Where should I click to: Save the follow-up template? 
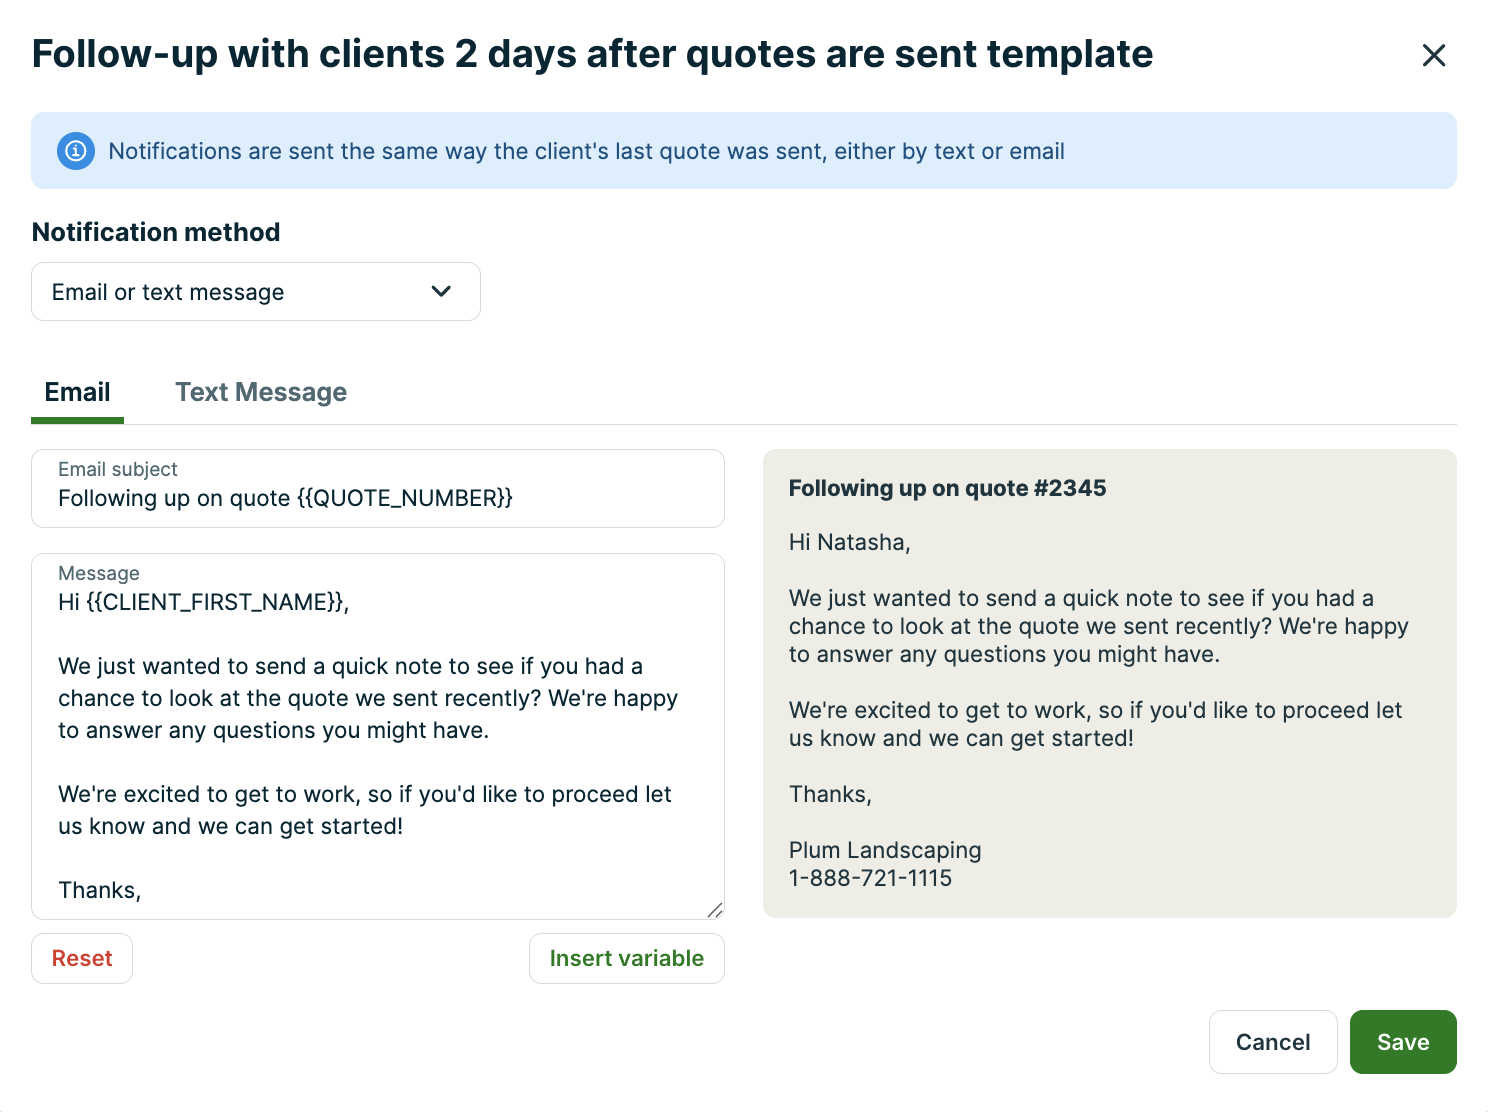point(1402,1042)
